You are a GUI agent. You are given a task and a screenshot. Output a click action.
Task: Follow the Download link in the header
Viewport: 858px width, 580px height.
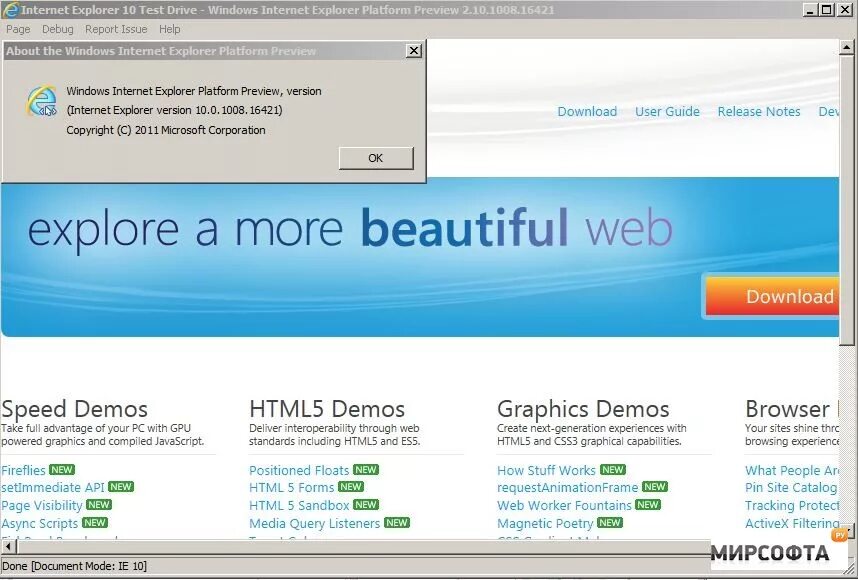587,112
